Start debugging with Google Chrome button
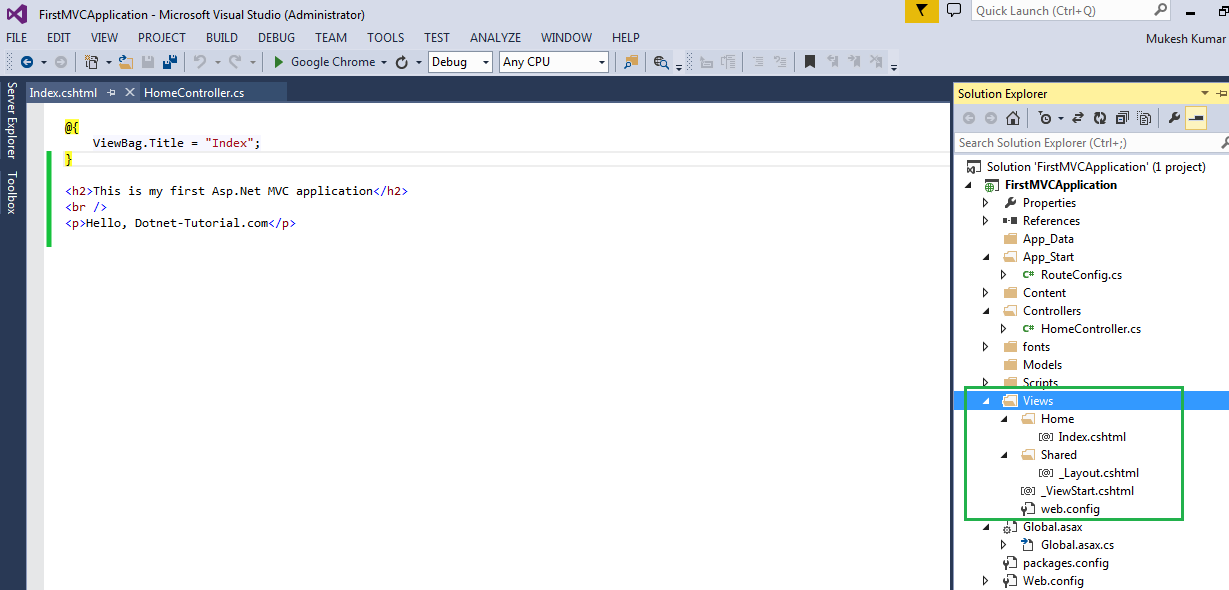The height and width of the screenshot is (590, 1229). (x=324, y=62)
